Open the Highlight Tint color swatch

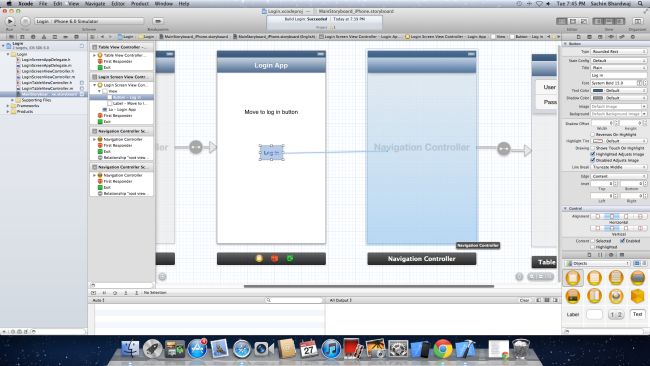597,141
